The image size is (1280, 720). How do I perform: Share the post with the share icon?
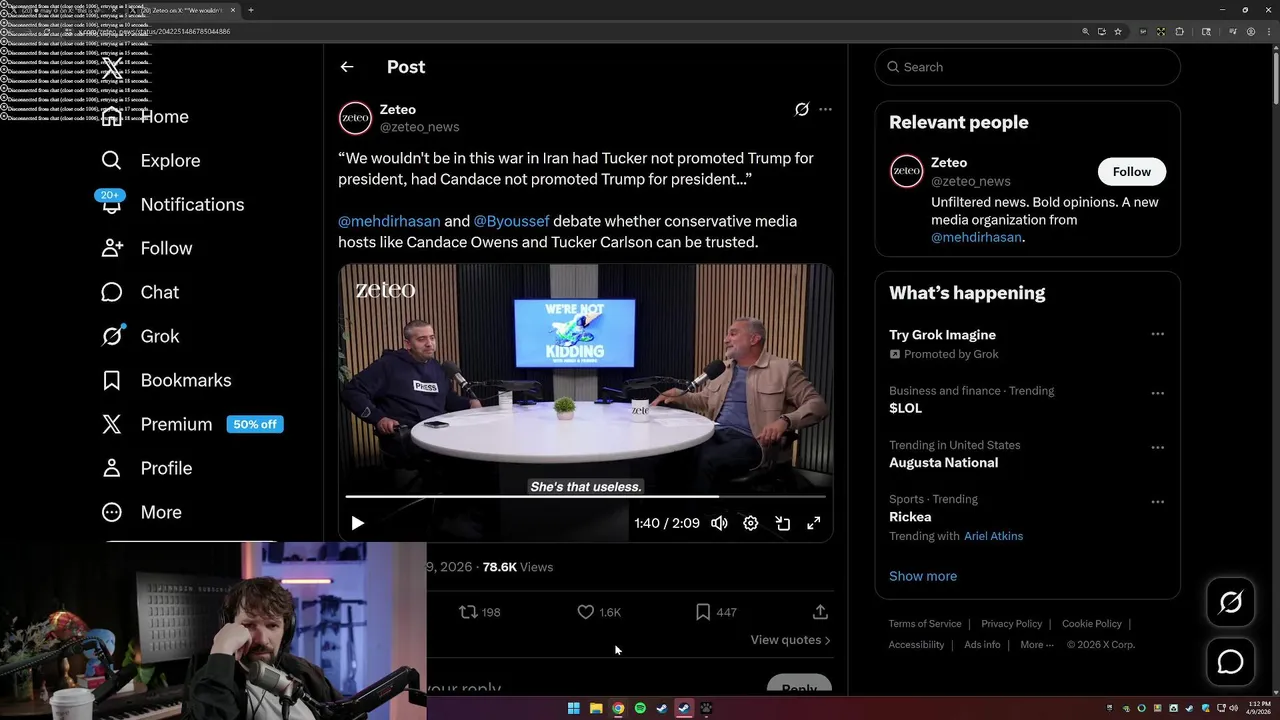pos(820,612)
